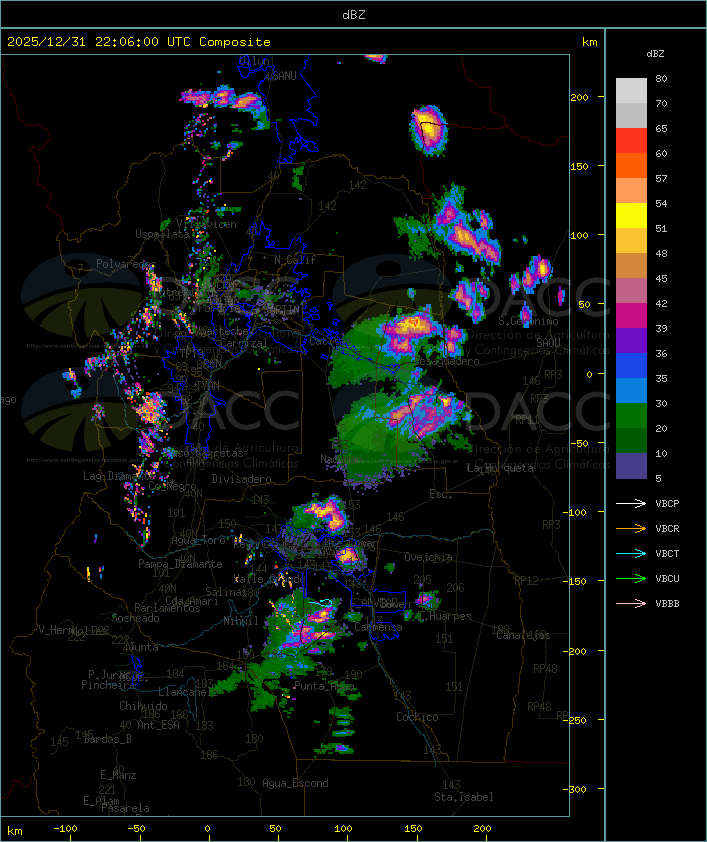Click the 'Divisadero' place label on map

[241, 478]
